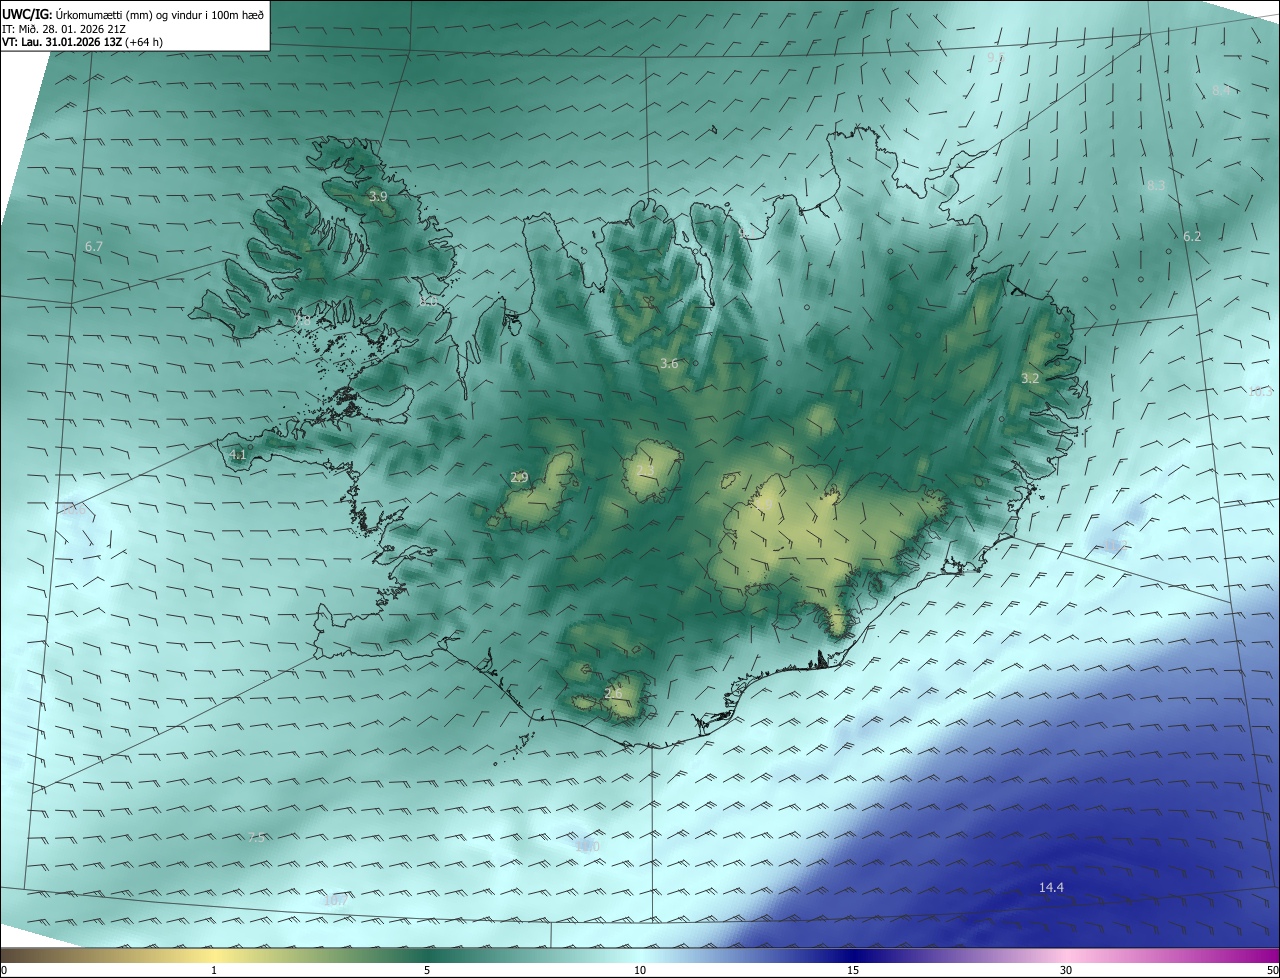Click the 5 tick label on the color scale

point(427,970)
